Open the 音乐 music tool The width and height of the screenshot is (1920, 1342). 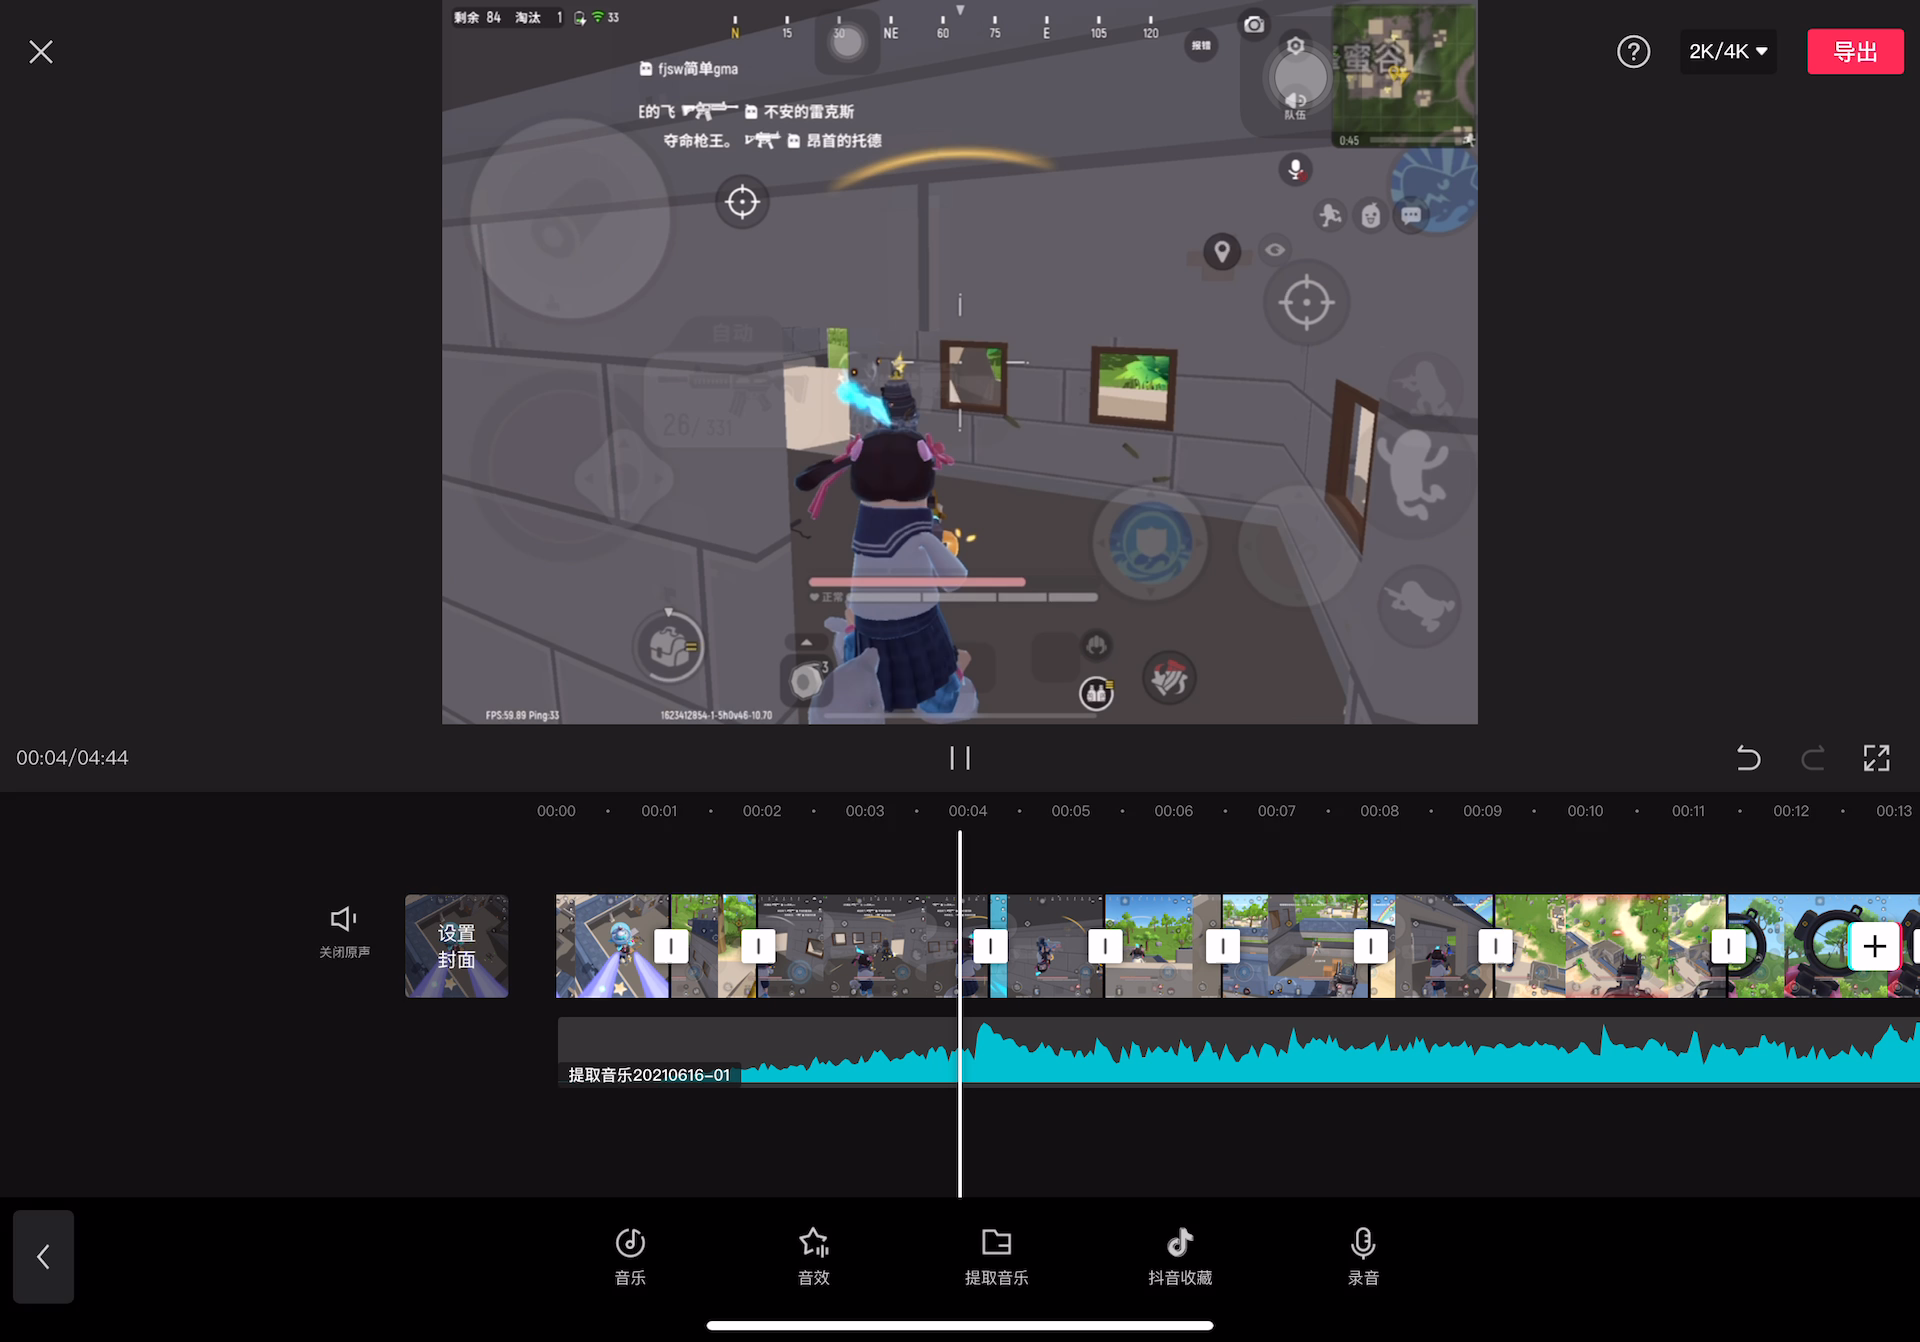[x=630, y=1256]
